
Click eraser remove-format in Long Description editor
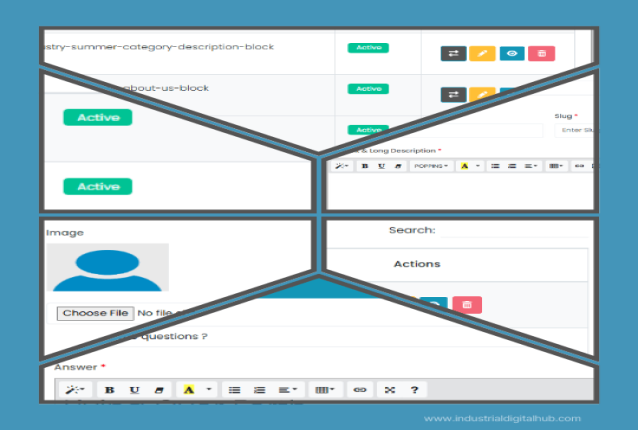click(398, 166)
